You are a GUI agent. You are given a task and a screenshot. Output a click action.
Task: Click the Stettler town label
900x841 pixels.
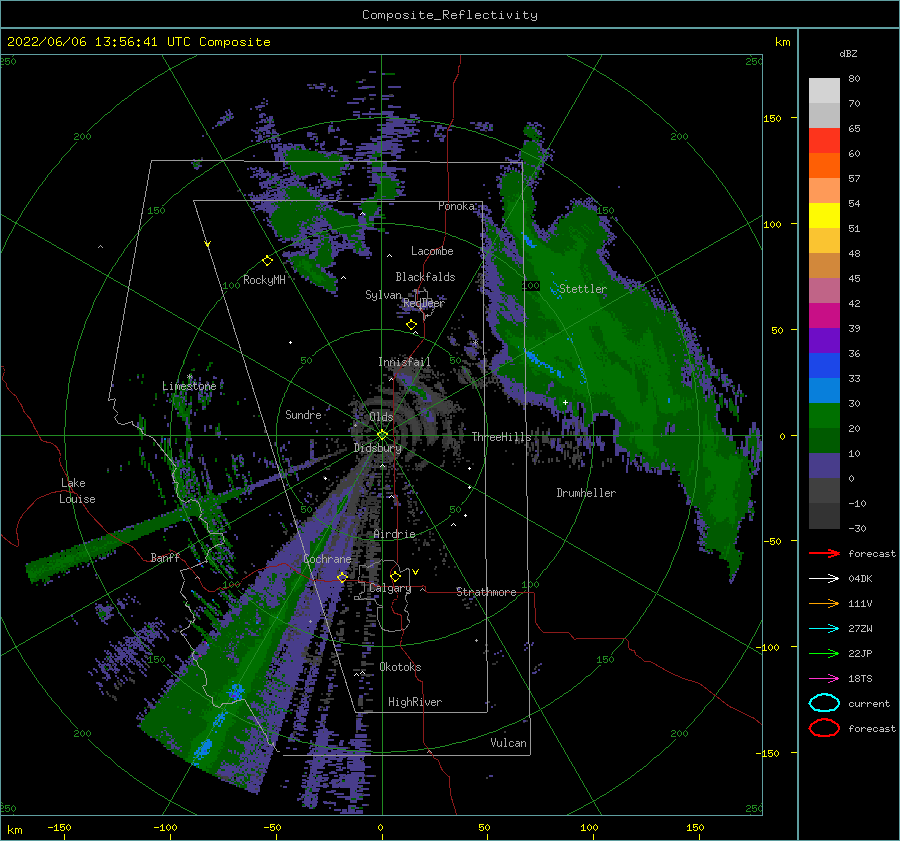[583, 289]
